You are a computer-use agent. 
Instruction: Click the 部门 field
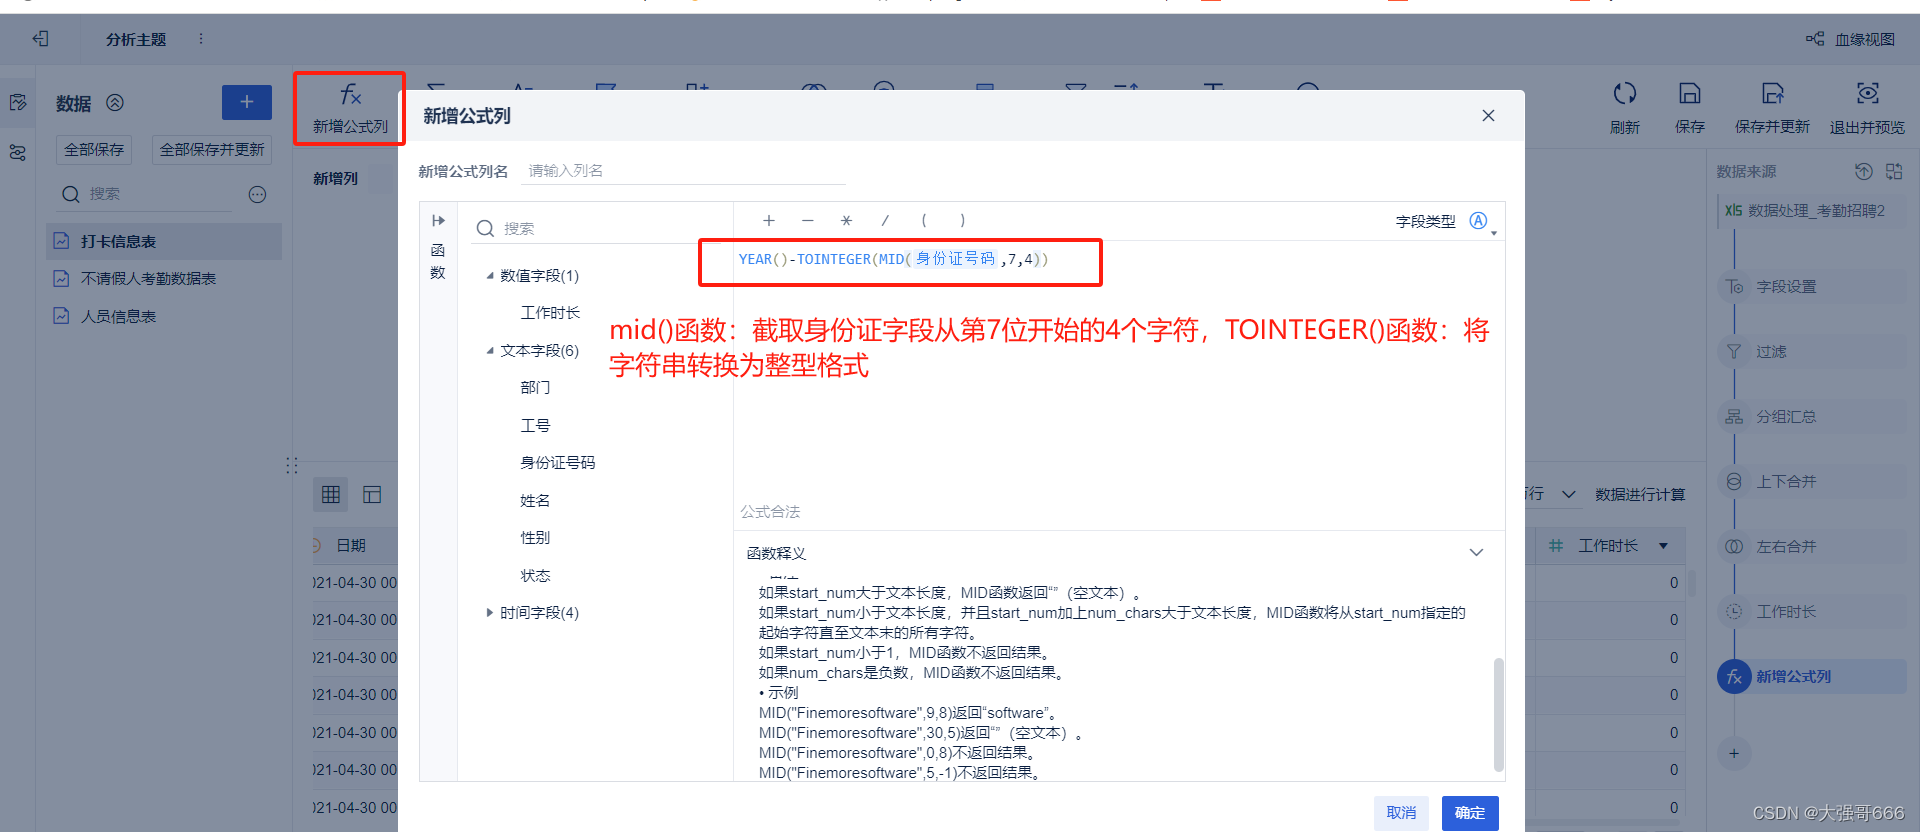coord(535,388)
